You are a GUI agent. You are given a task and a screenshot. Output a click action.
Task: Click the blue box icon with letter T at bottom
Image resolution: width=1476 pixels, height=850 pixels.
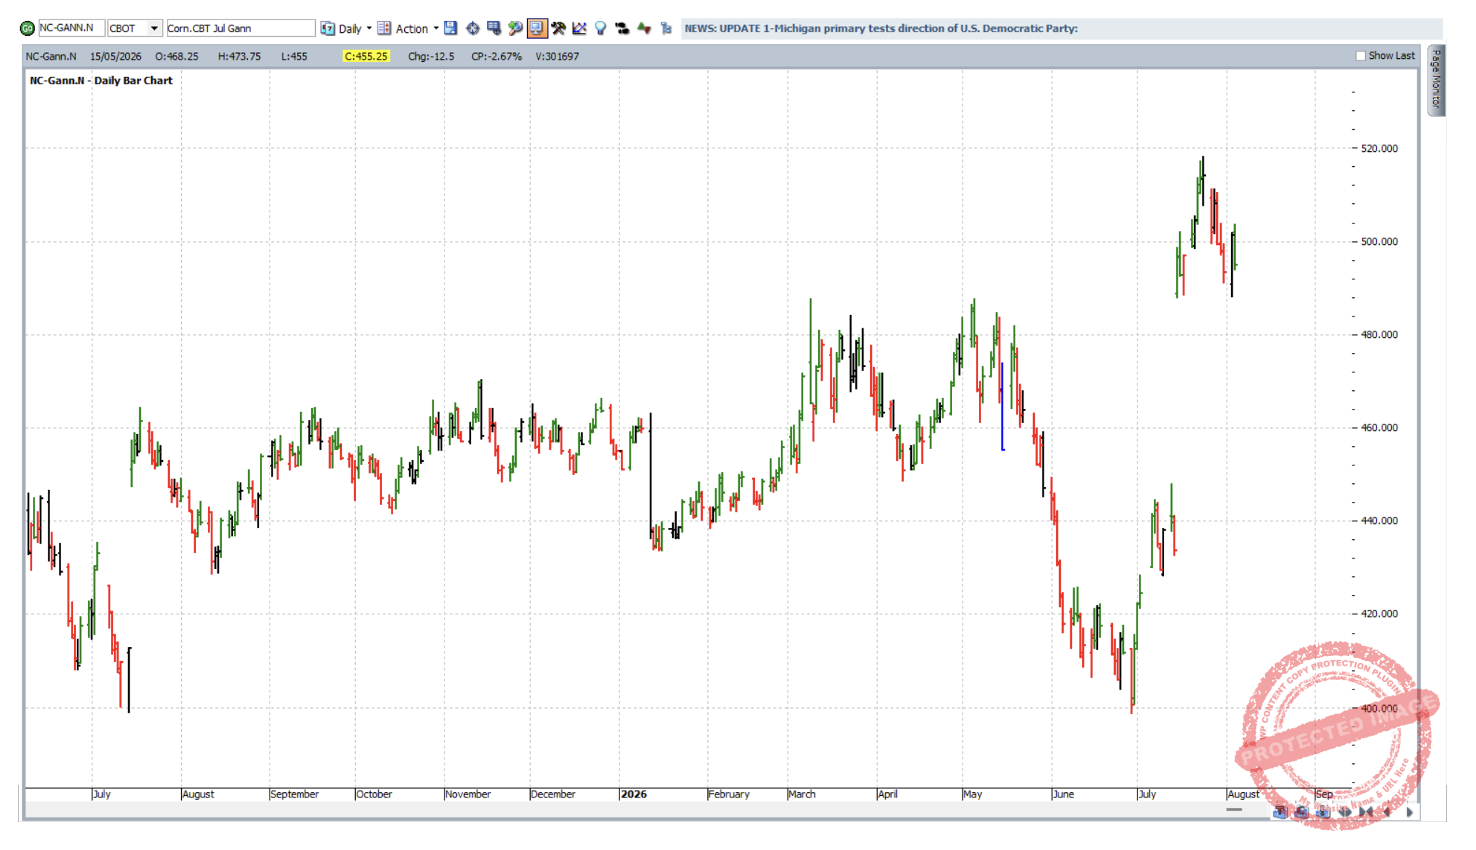[x=1280, y=812]
